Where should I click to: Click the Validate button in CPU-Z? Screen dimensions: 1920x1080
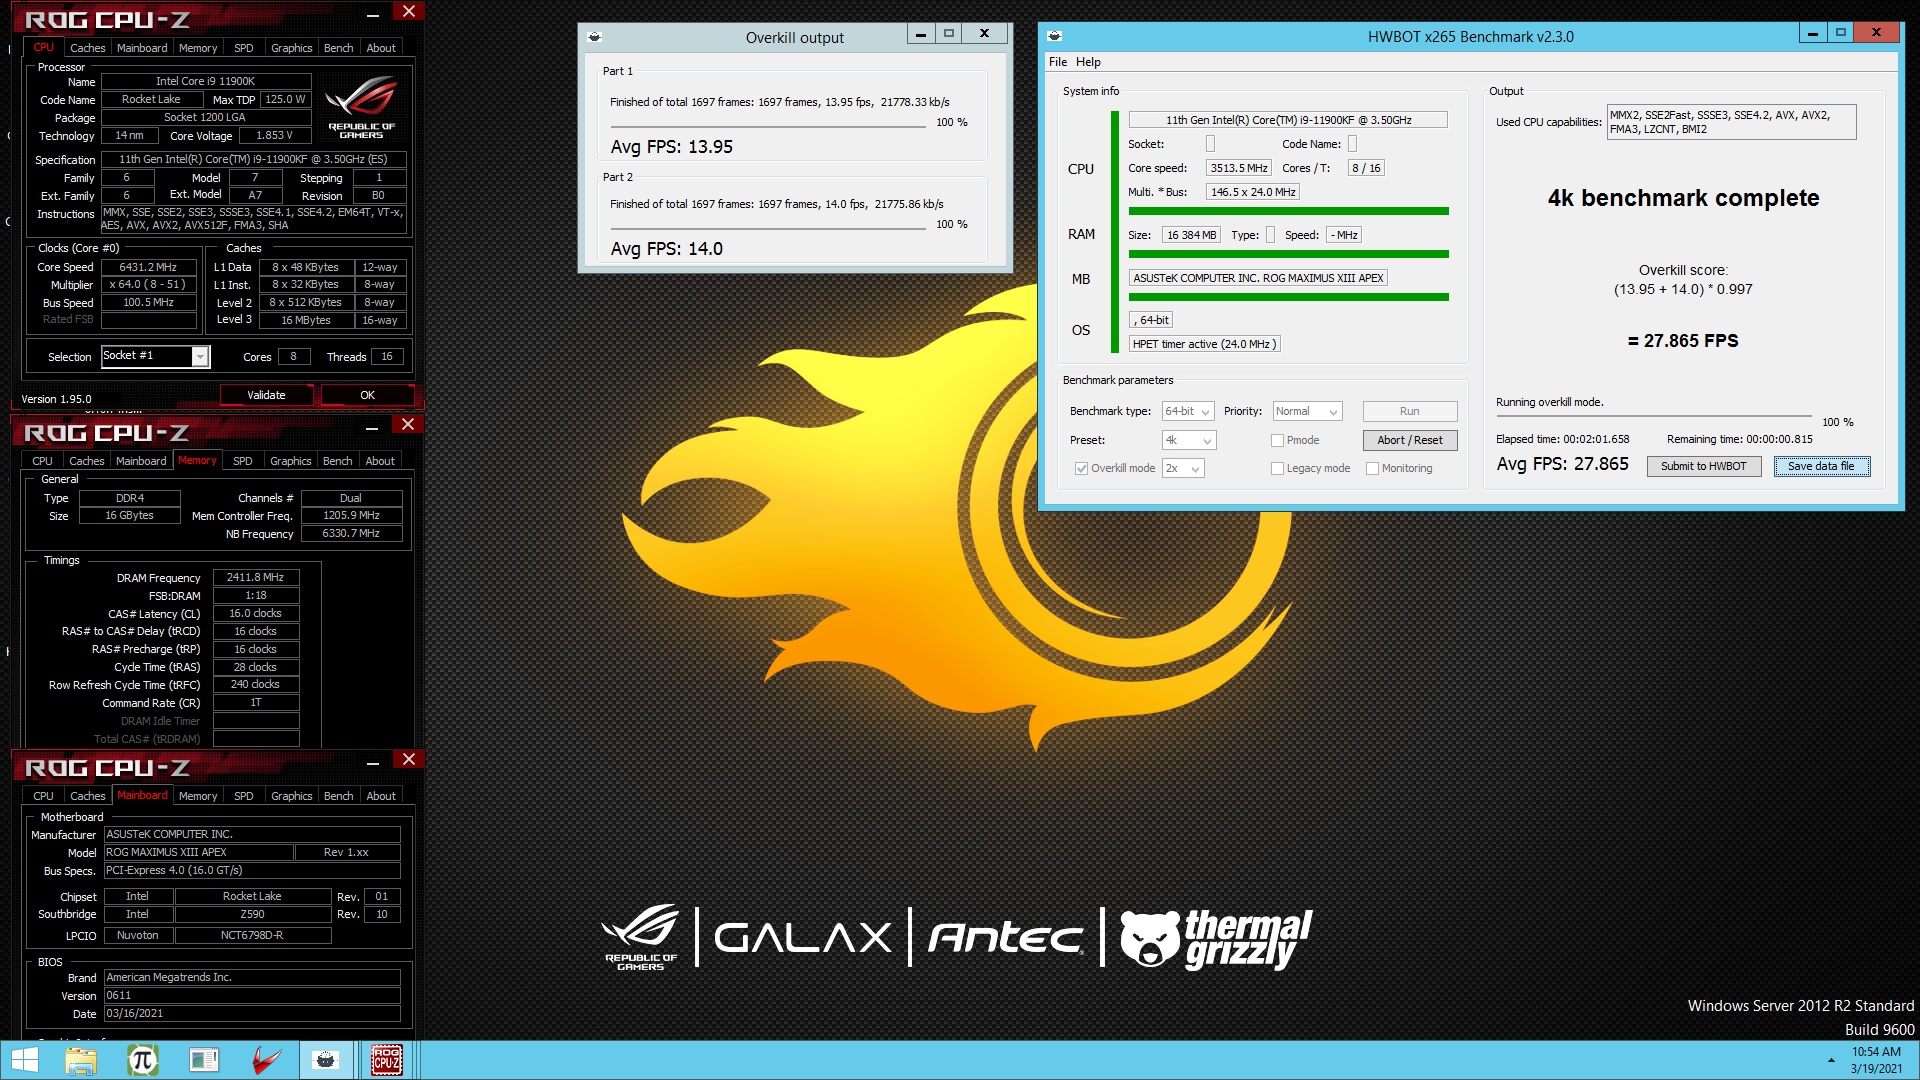coord(266,395)
